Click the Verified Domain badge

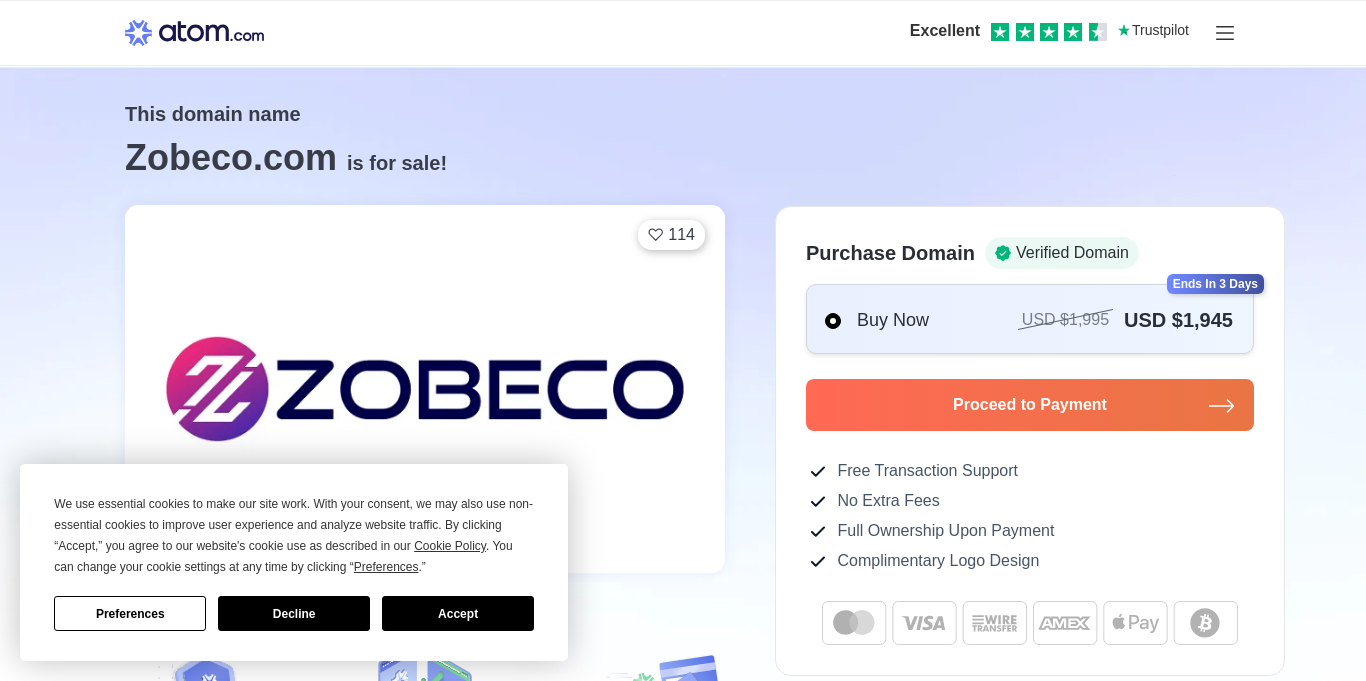[x=1062, y=253]
